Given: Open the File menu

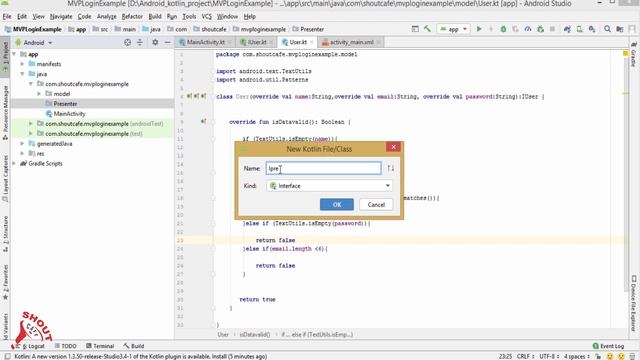Looking at the screenshot, I should [7, 16].
